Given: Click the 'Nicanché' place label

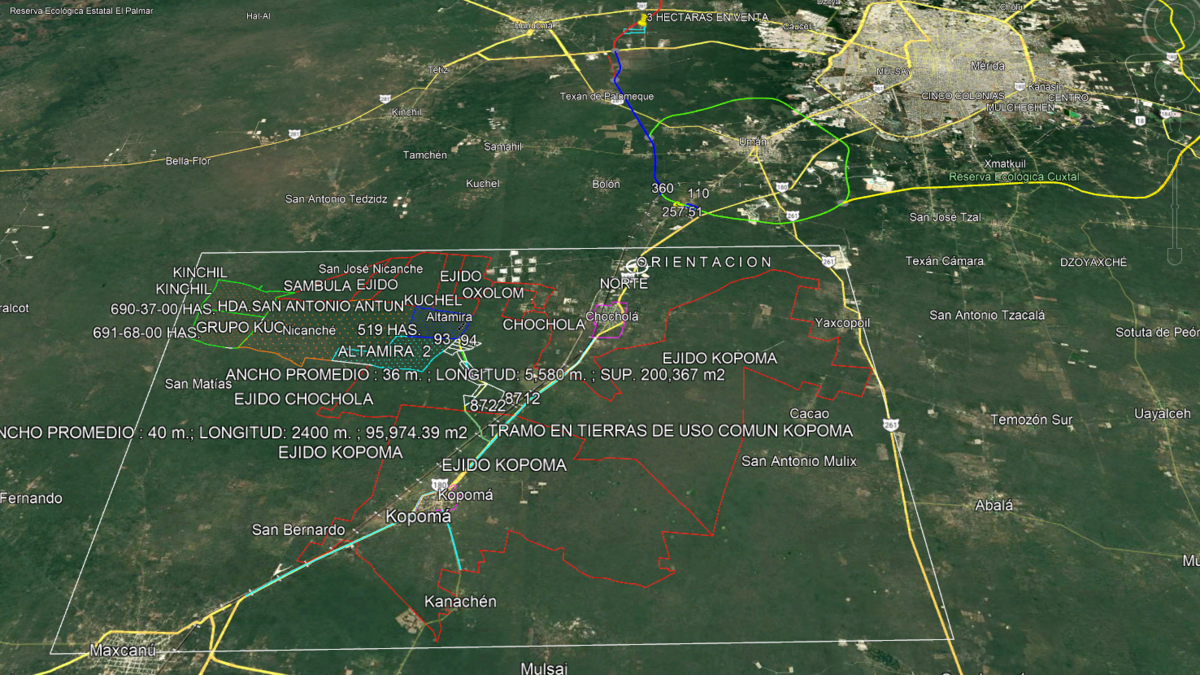Looking at the screenshot, I should click(x=309, y=329).
